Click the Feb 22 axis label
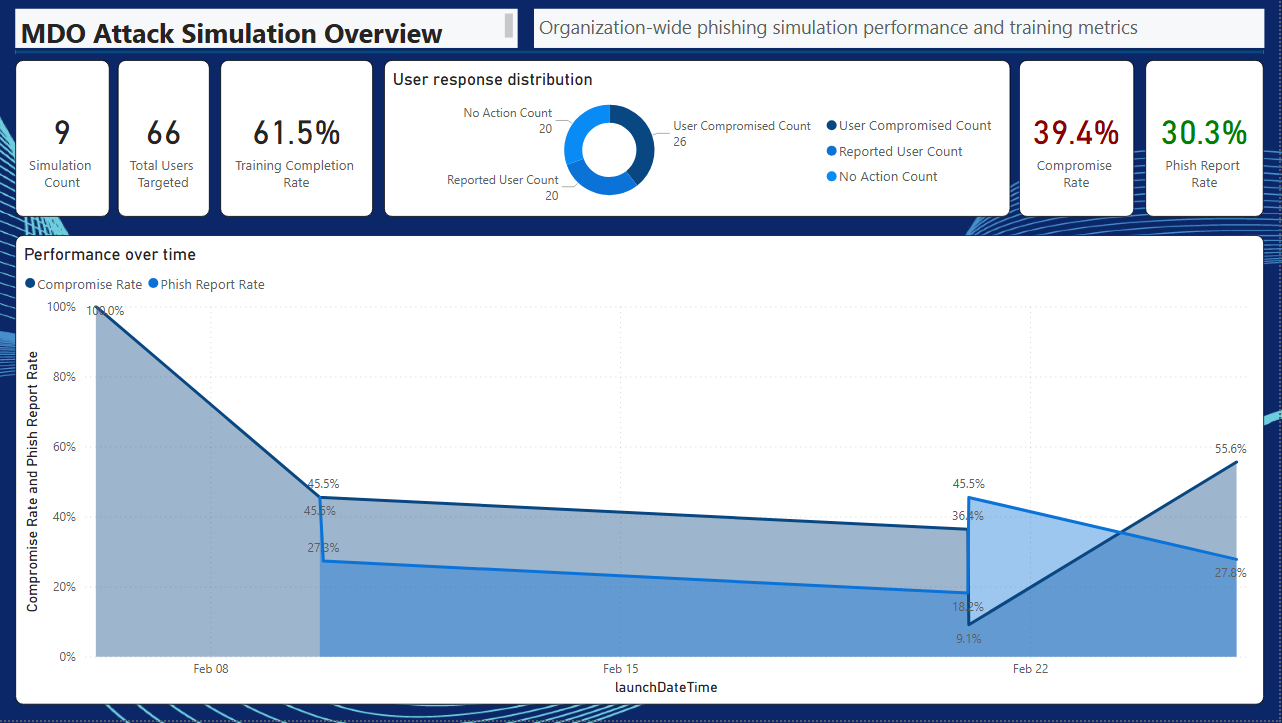This screenshot has height=723, width=1282. point(1030,668)
